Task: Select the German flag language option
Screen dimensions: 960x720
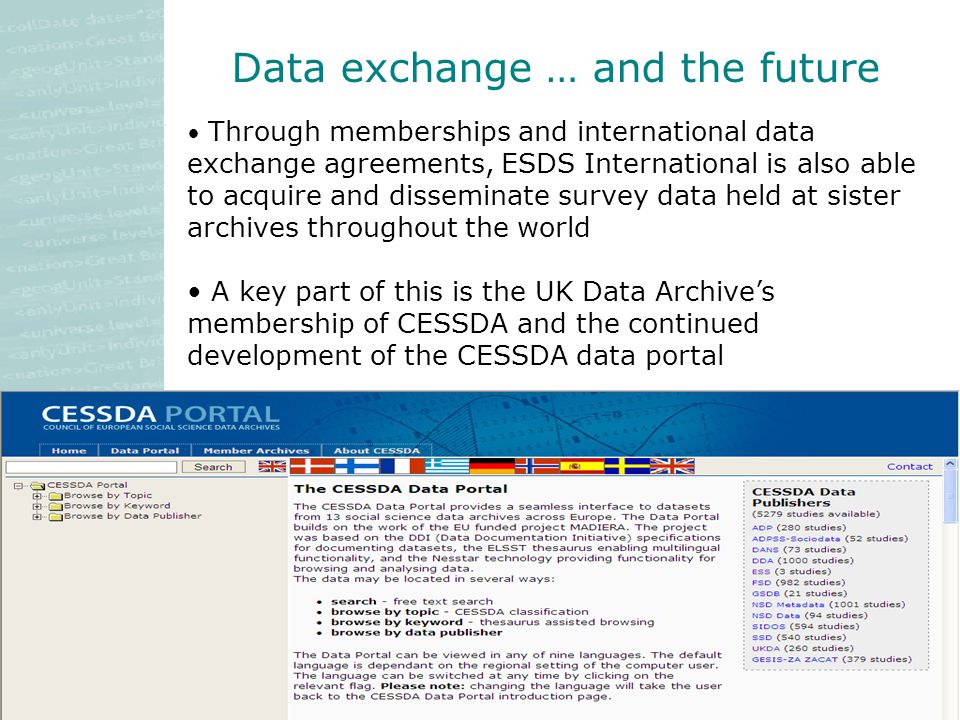Action: pos(492,467)
